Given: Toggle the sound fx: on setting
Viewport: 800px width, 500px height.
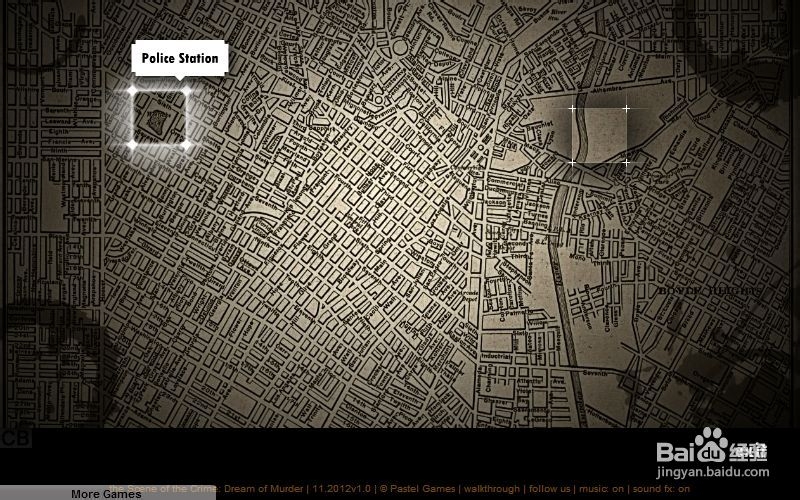Looking at the screenshot, I should [661, 489].
